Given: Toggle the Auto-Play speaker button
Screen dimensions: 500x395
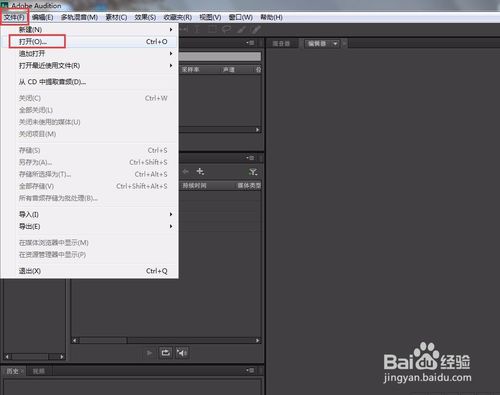Looking at the screenshot, I should click(182, 352).
